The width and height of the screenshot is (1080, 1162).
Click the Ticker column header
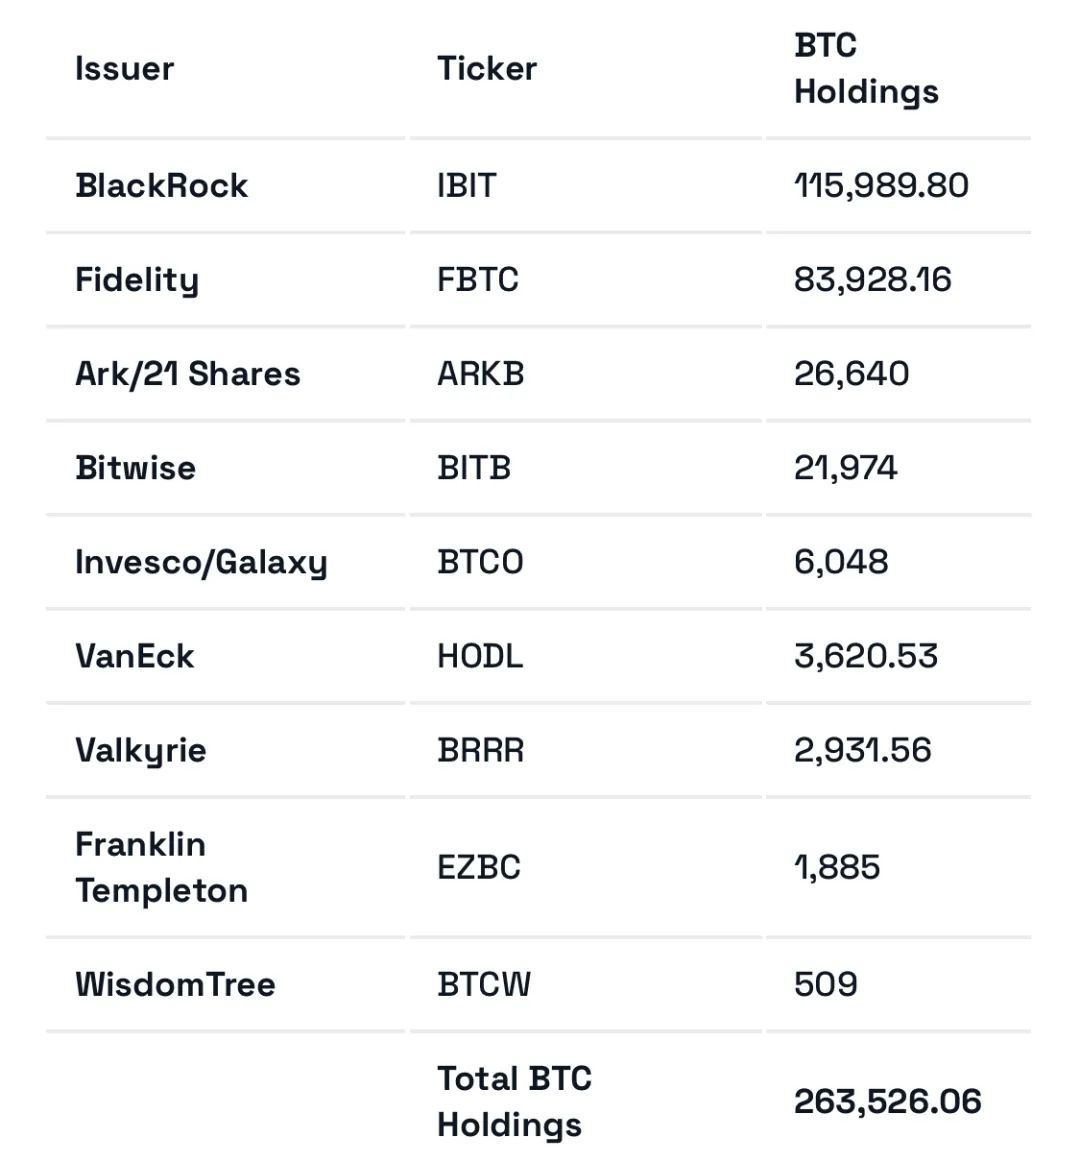pos(487,69)
